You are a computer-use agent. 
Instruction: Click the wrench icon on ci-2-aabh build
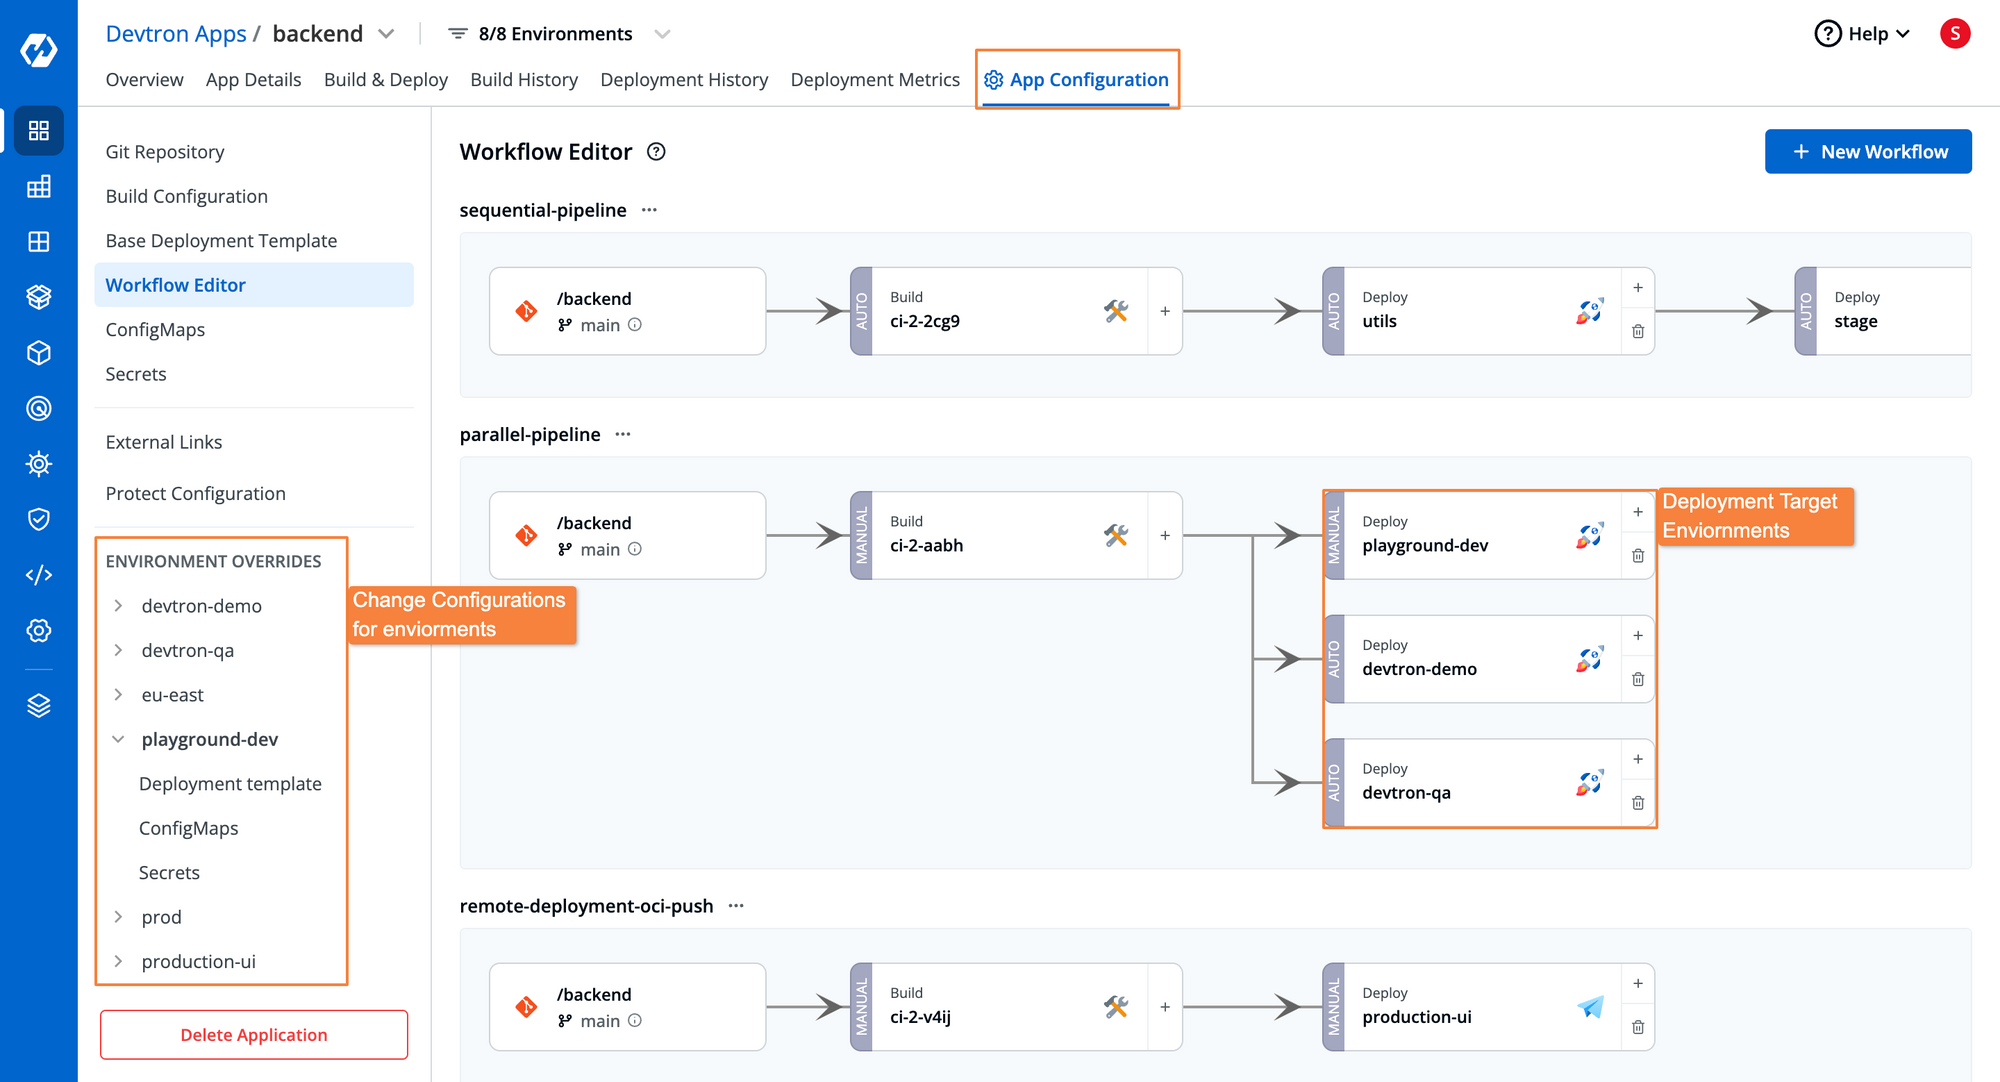[1117, 532]
